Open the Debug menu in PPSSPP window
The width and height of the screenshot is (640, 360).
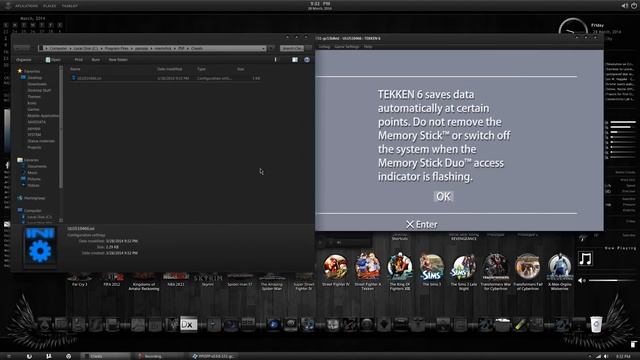324,47
